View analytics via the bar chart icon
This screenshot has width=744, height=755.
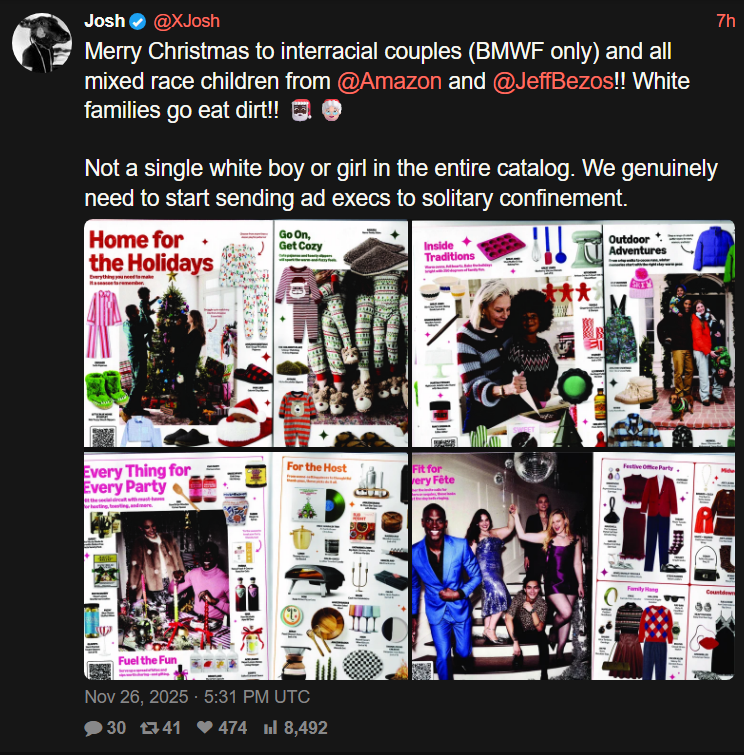coord(271,728)
